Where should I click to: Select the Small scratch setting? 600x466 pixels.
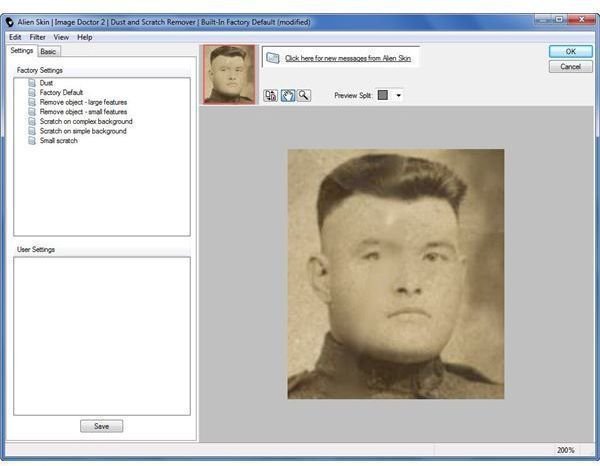pyautogui.click(x=59, y=140)
